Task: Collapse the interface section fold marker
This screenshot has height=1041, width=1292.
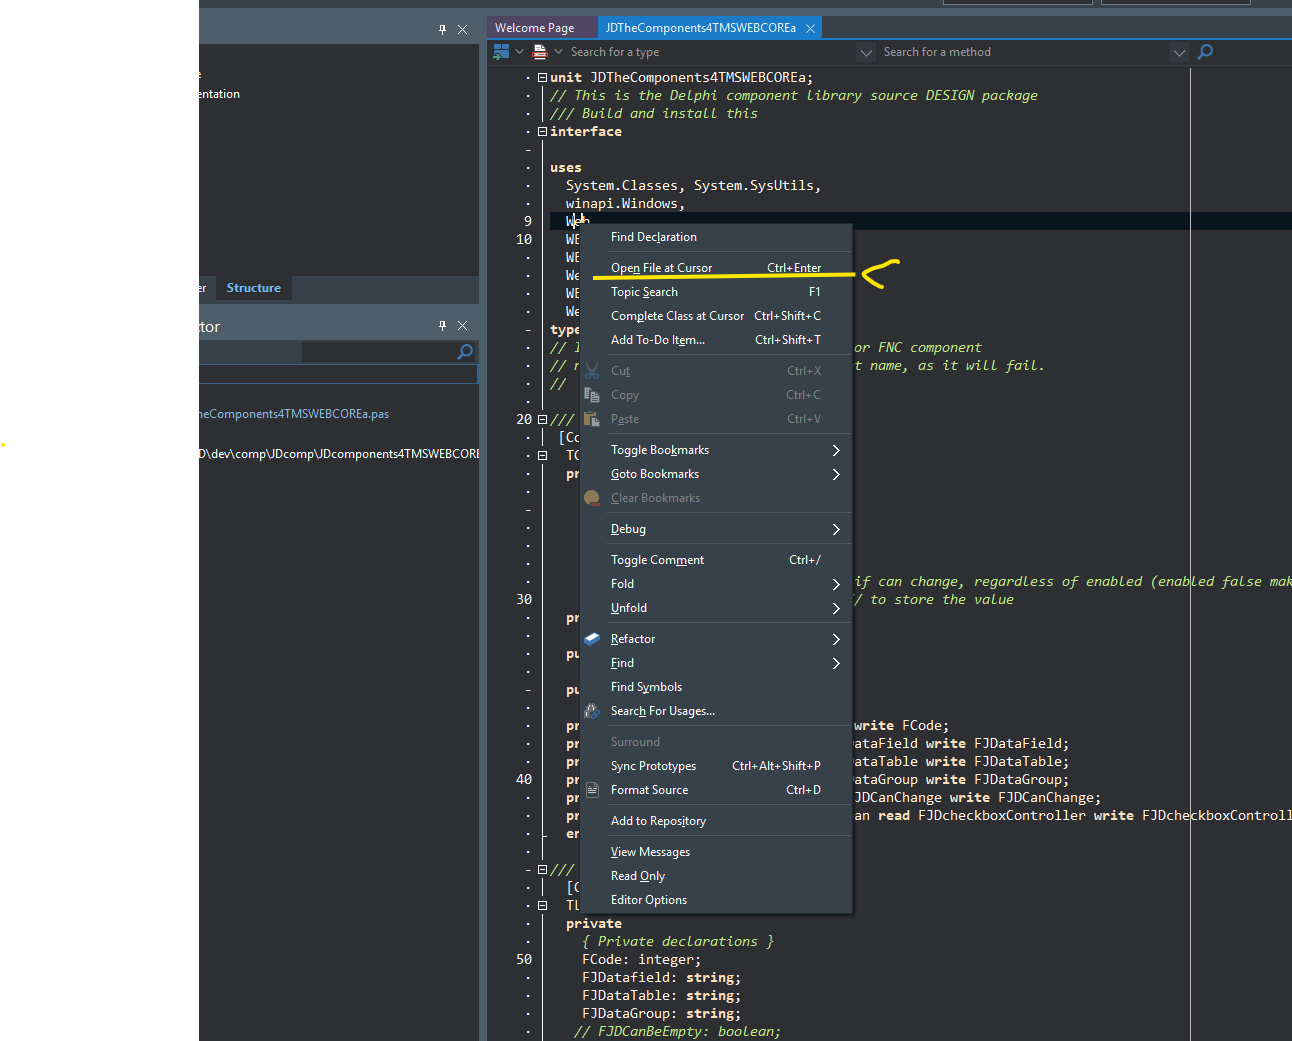Action: [542, 131]
